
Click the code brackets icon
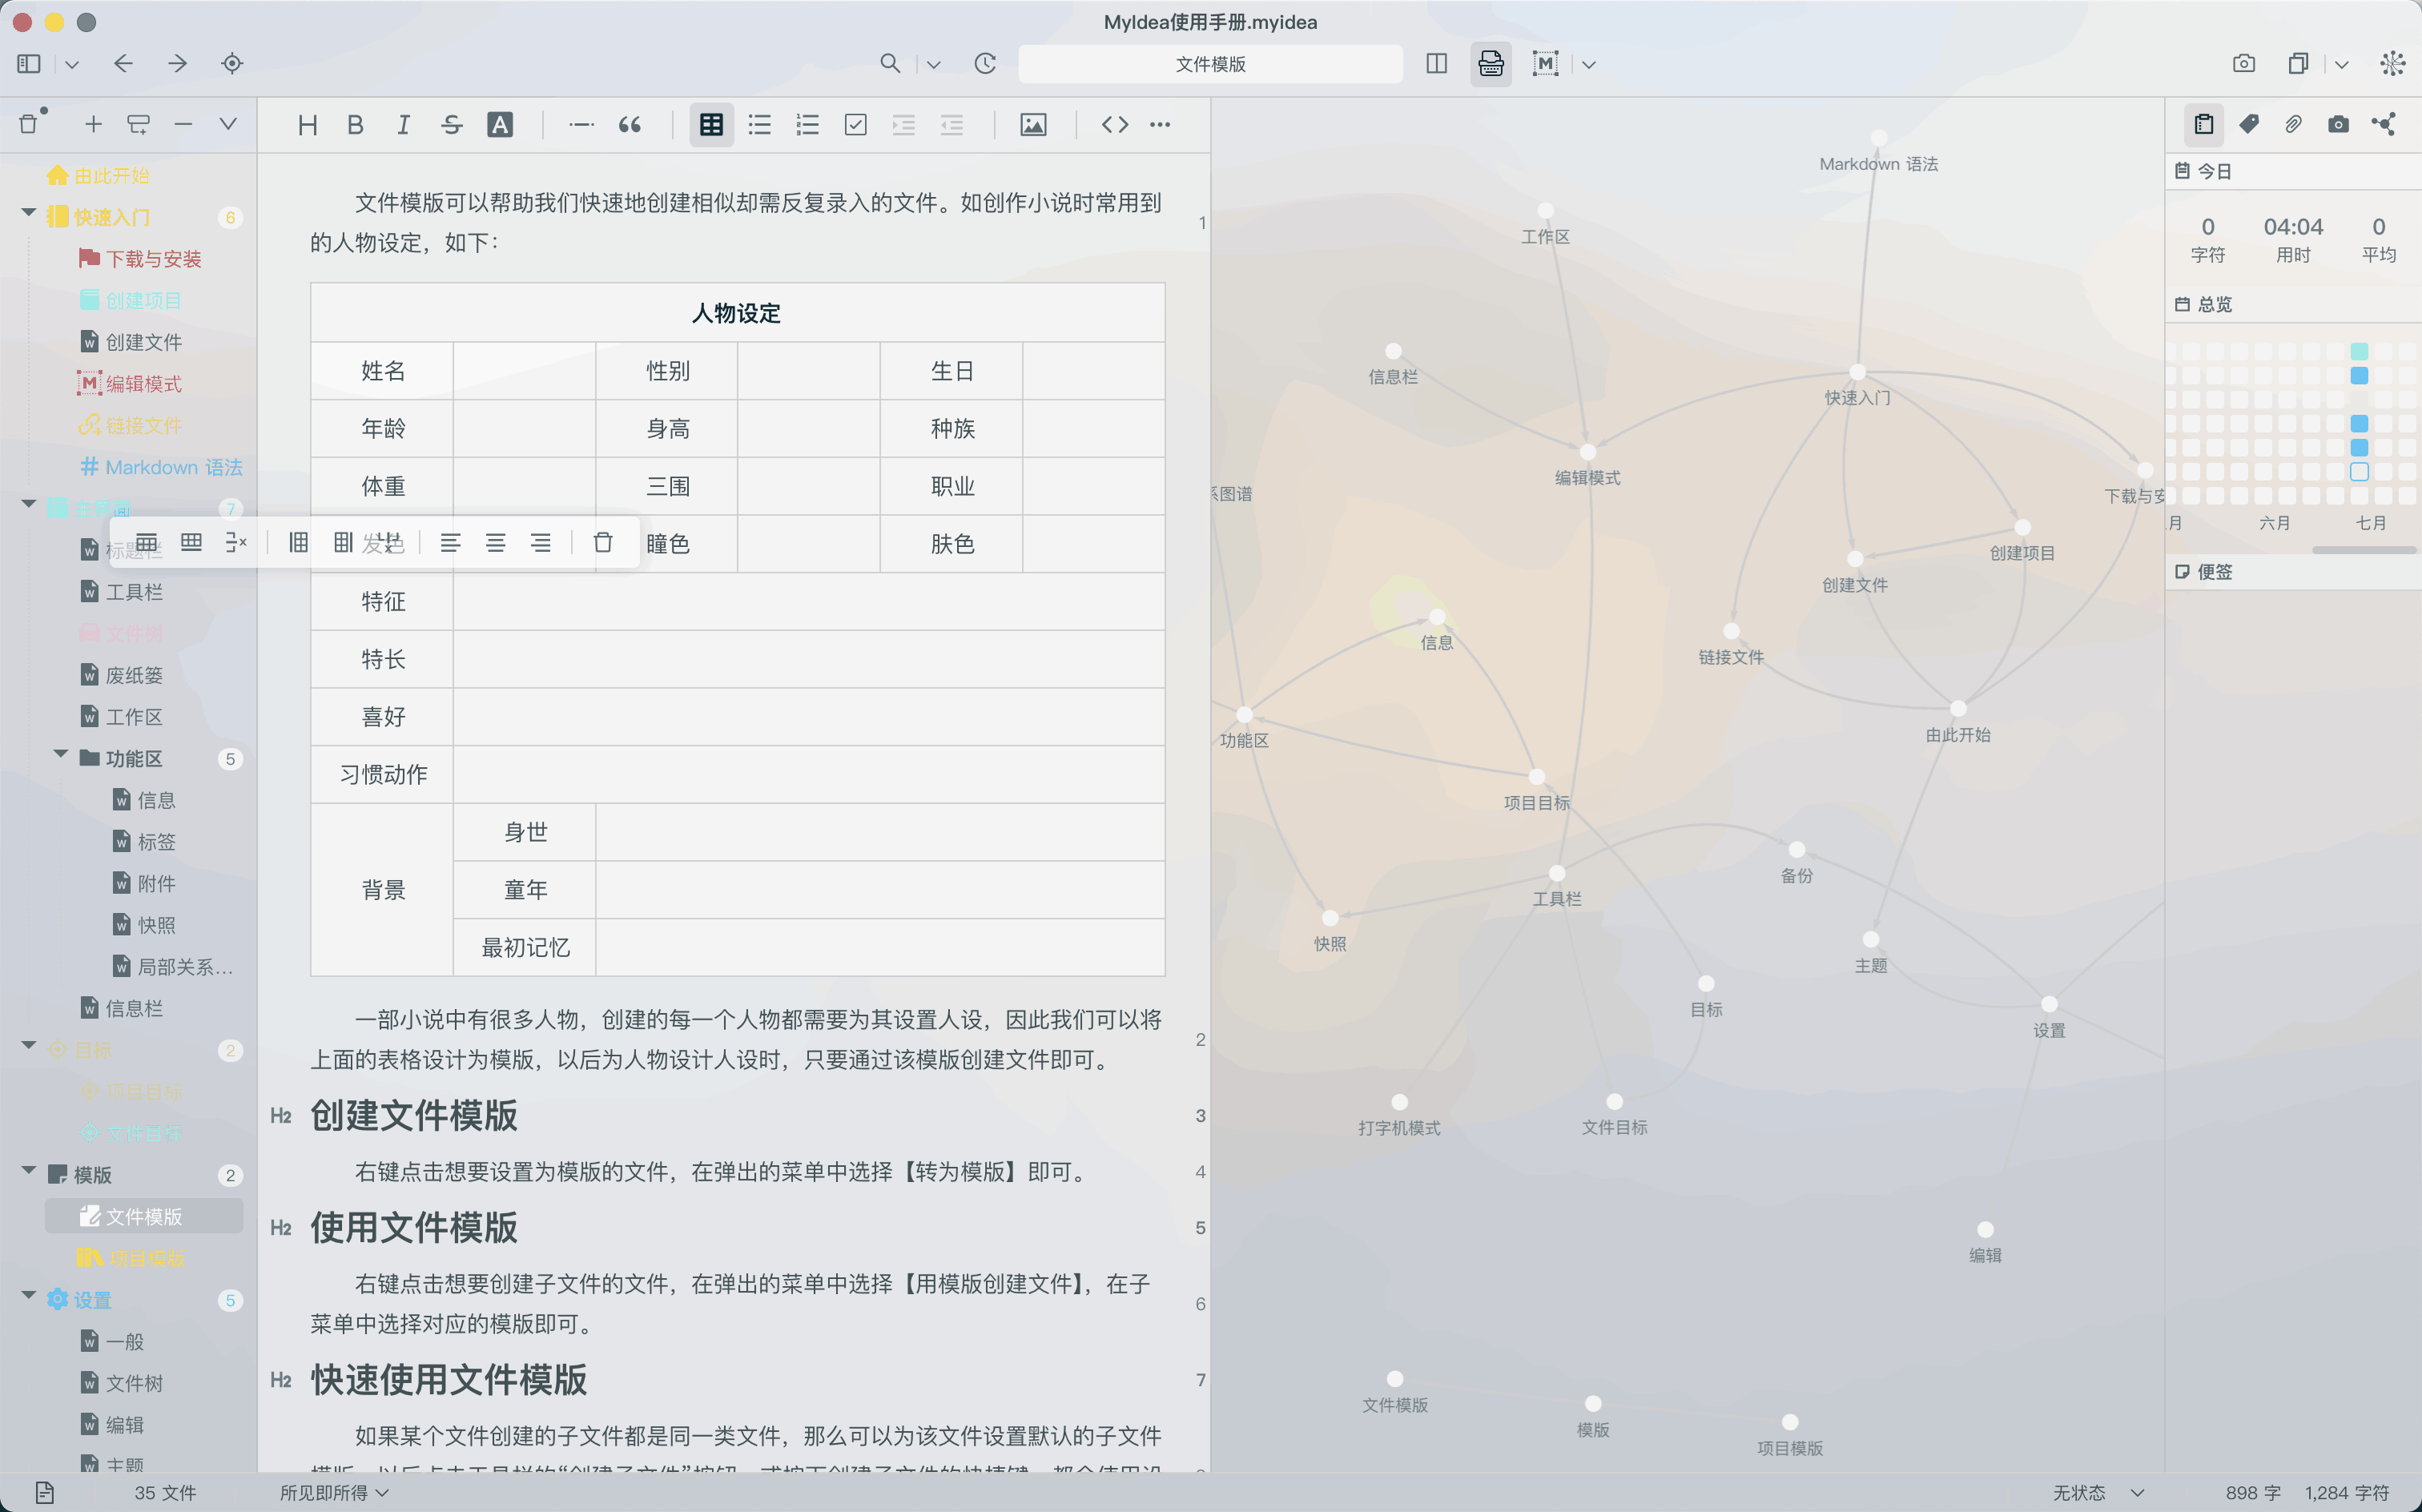pos(1114,124)
